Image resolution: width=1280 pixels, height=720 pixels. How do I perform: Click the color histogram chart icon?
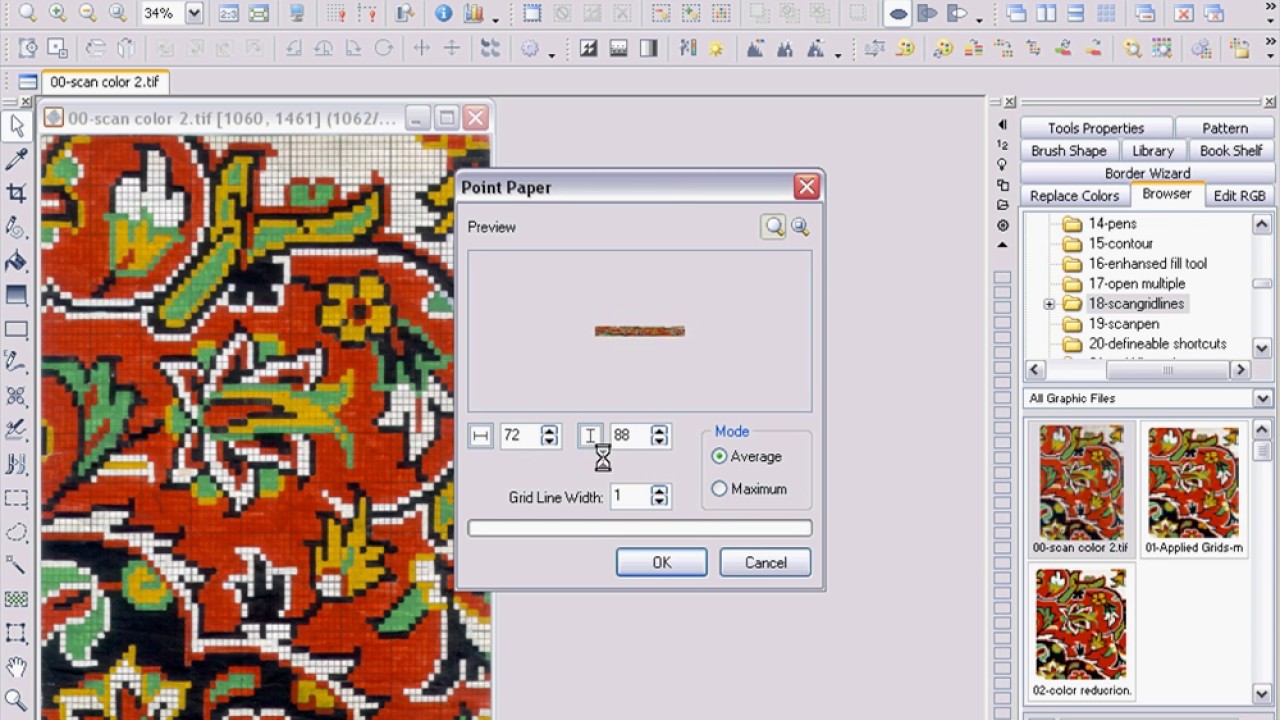point(473,13)
